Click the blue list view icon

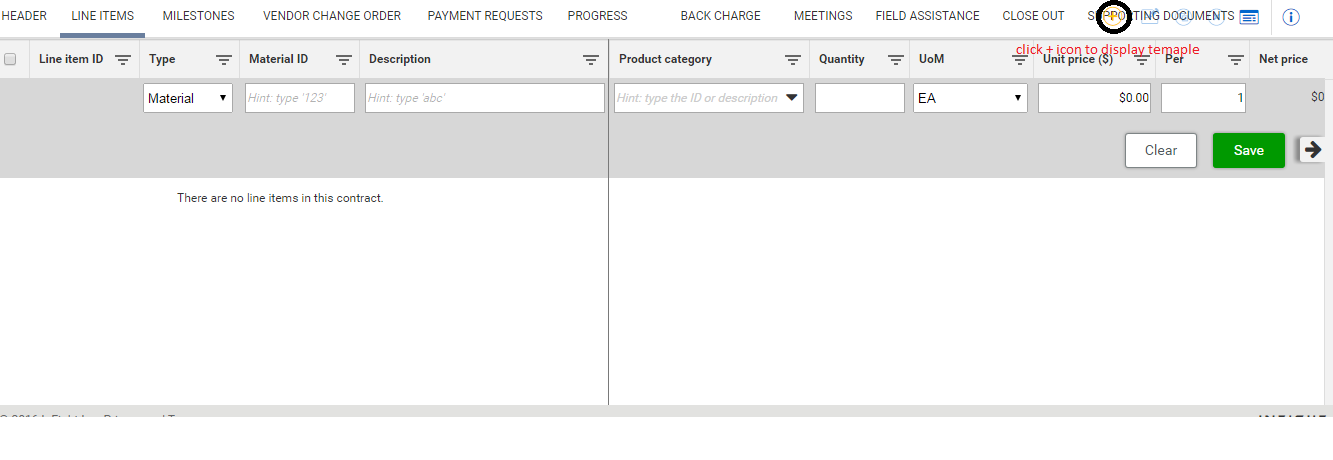click(x=1248, y=17)
